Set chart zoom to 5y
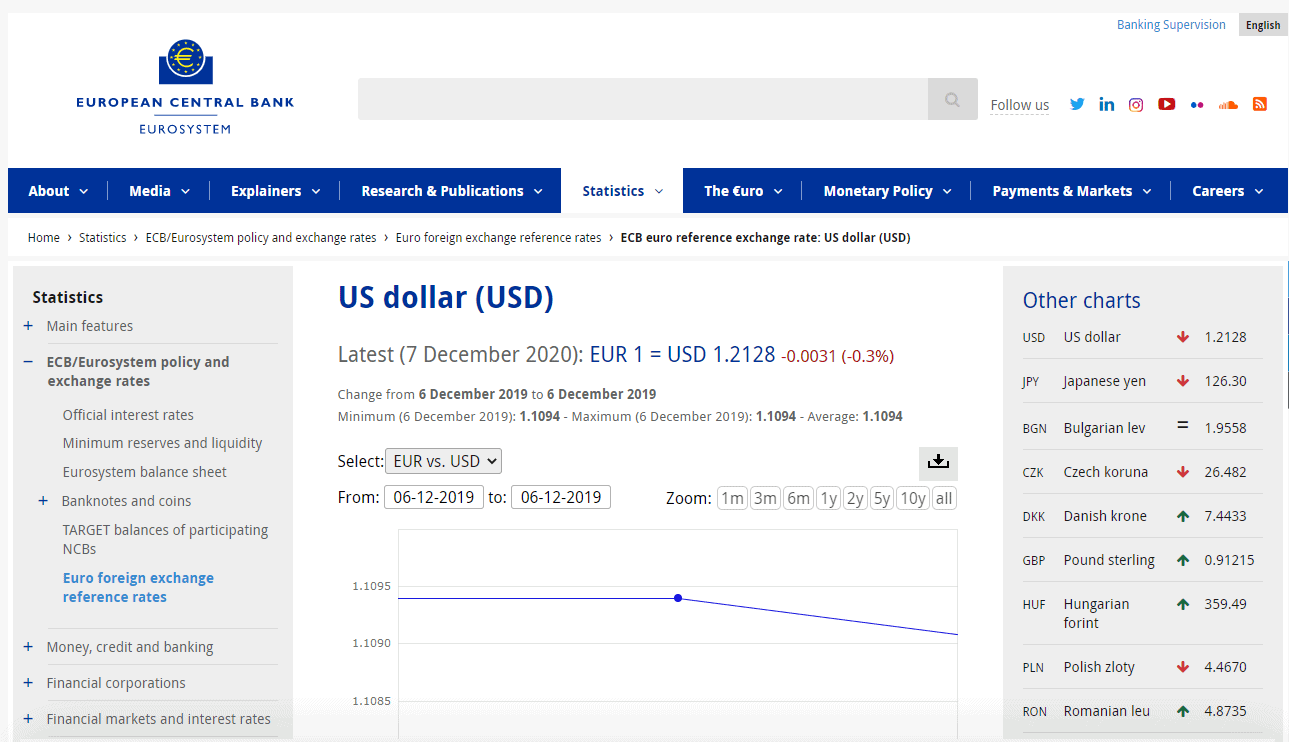This screenshot has width=1289, height=742. [x=881, y=498]
